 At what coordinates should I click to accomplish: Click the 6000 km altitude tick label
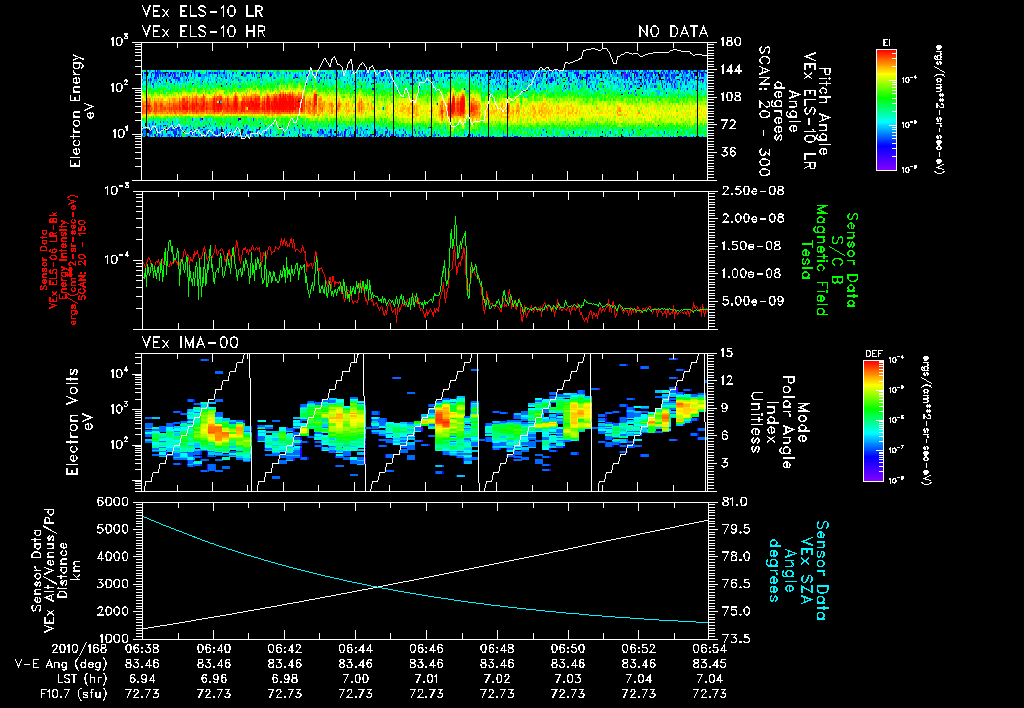(112, 502)
